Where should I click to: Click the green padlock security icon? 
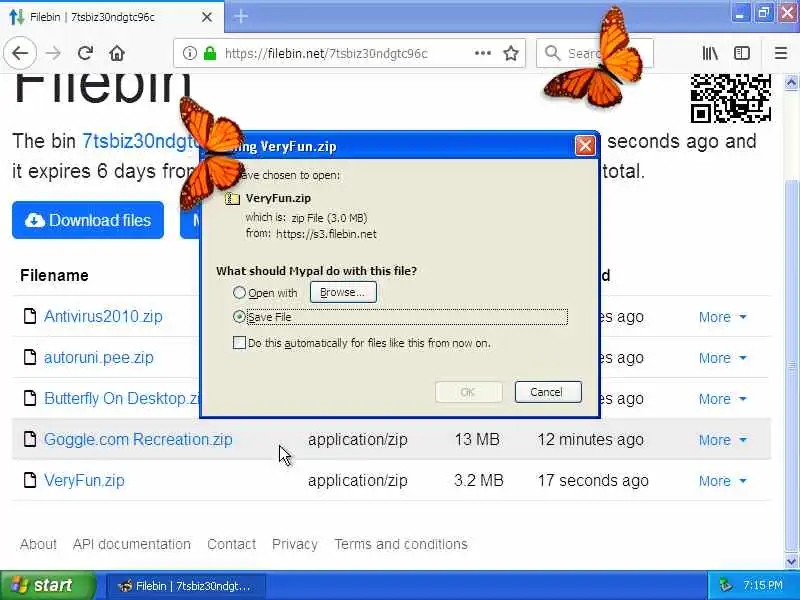click(210, 53)
